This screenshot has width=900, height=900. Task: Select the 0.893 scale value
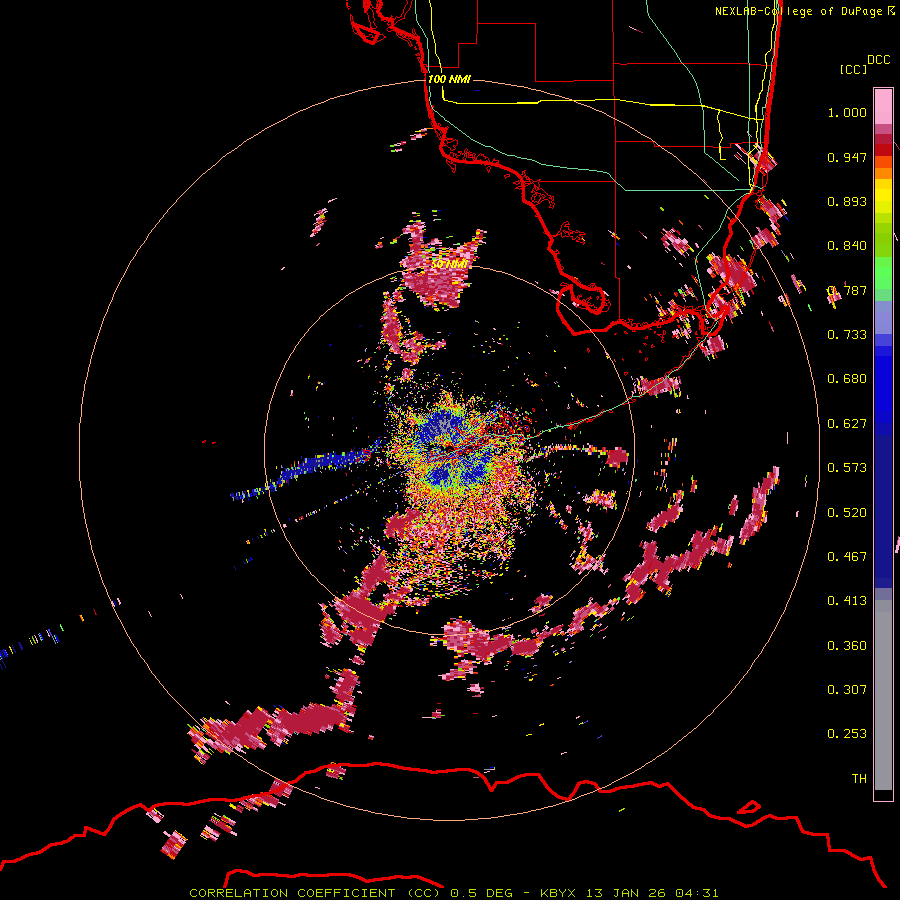(847, 201)
